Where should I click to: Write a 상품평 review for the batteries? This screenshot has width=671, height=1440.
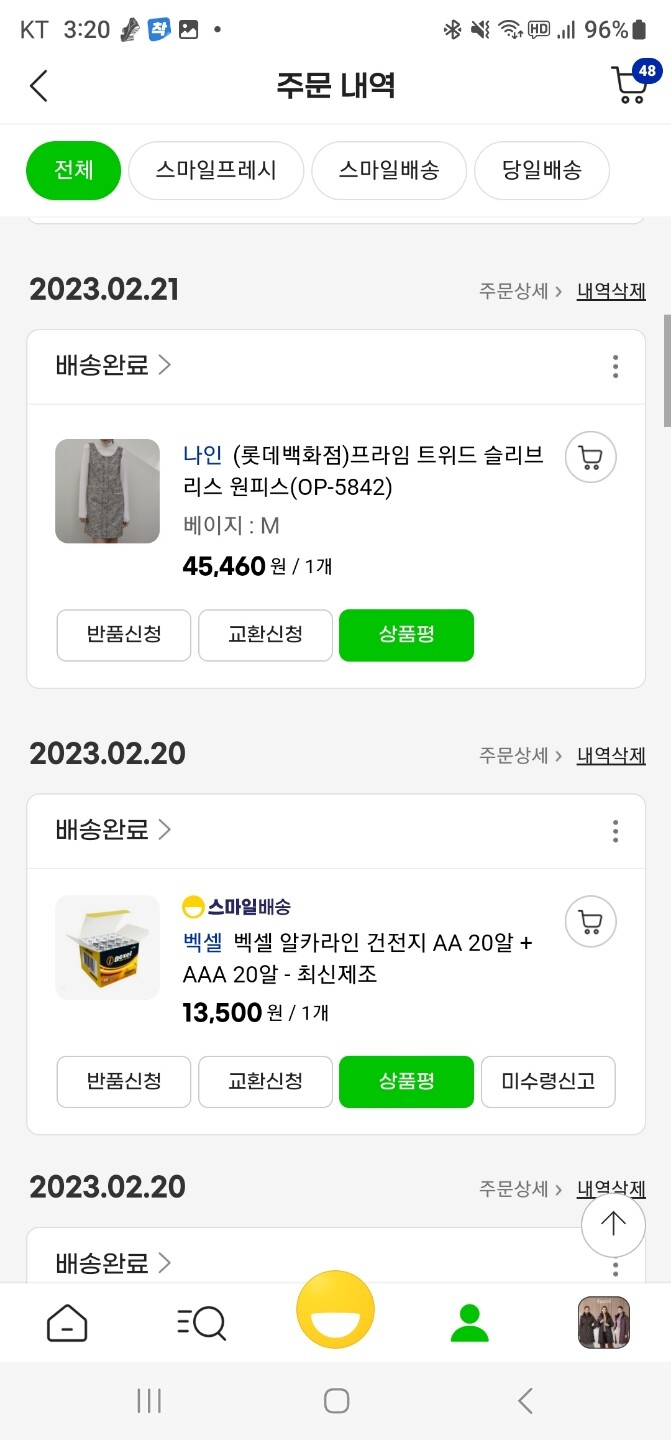click(406, 1082)
